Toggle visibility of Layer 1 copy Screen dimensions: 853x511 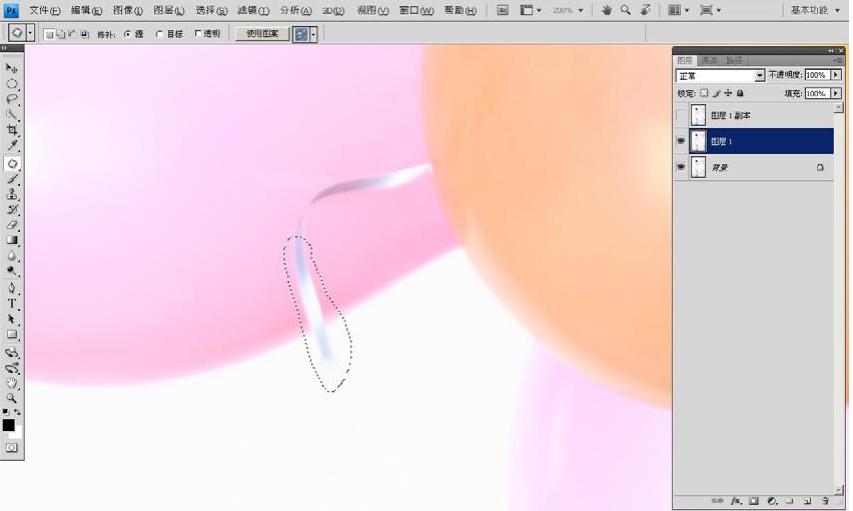pos(681,115)
